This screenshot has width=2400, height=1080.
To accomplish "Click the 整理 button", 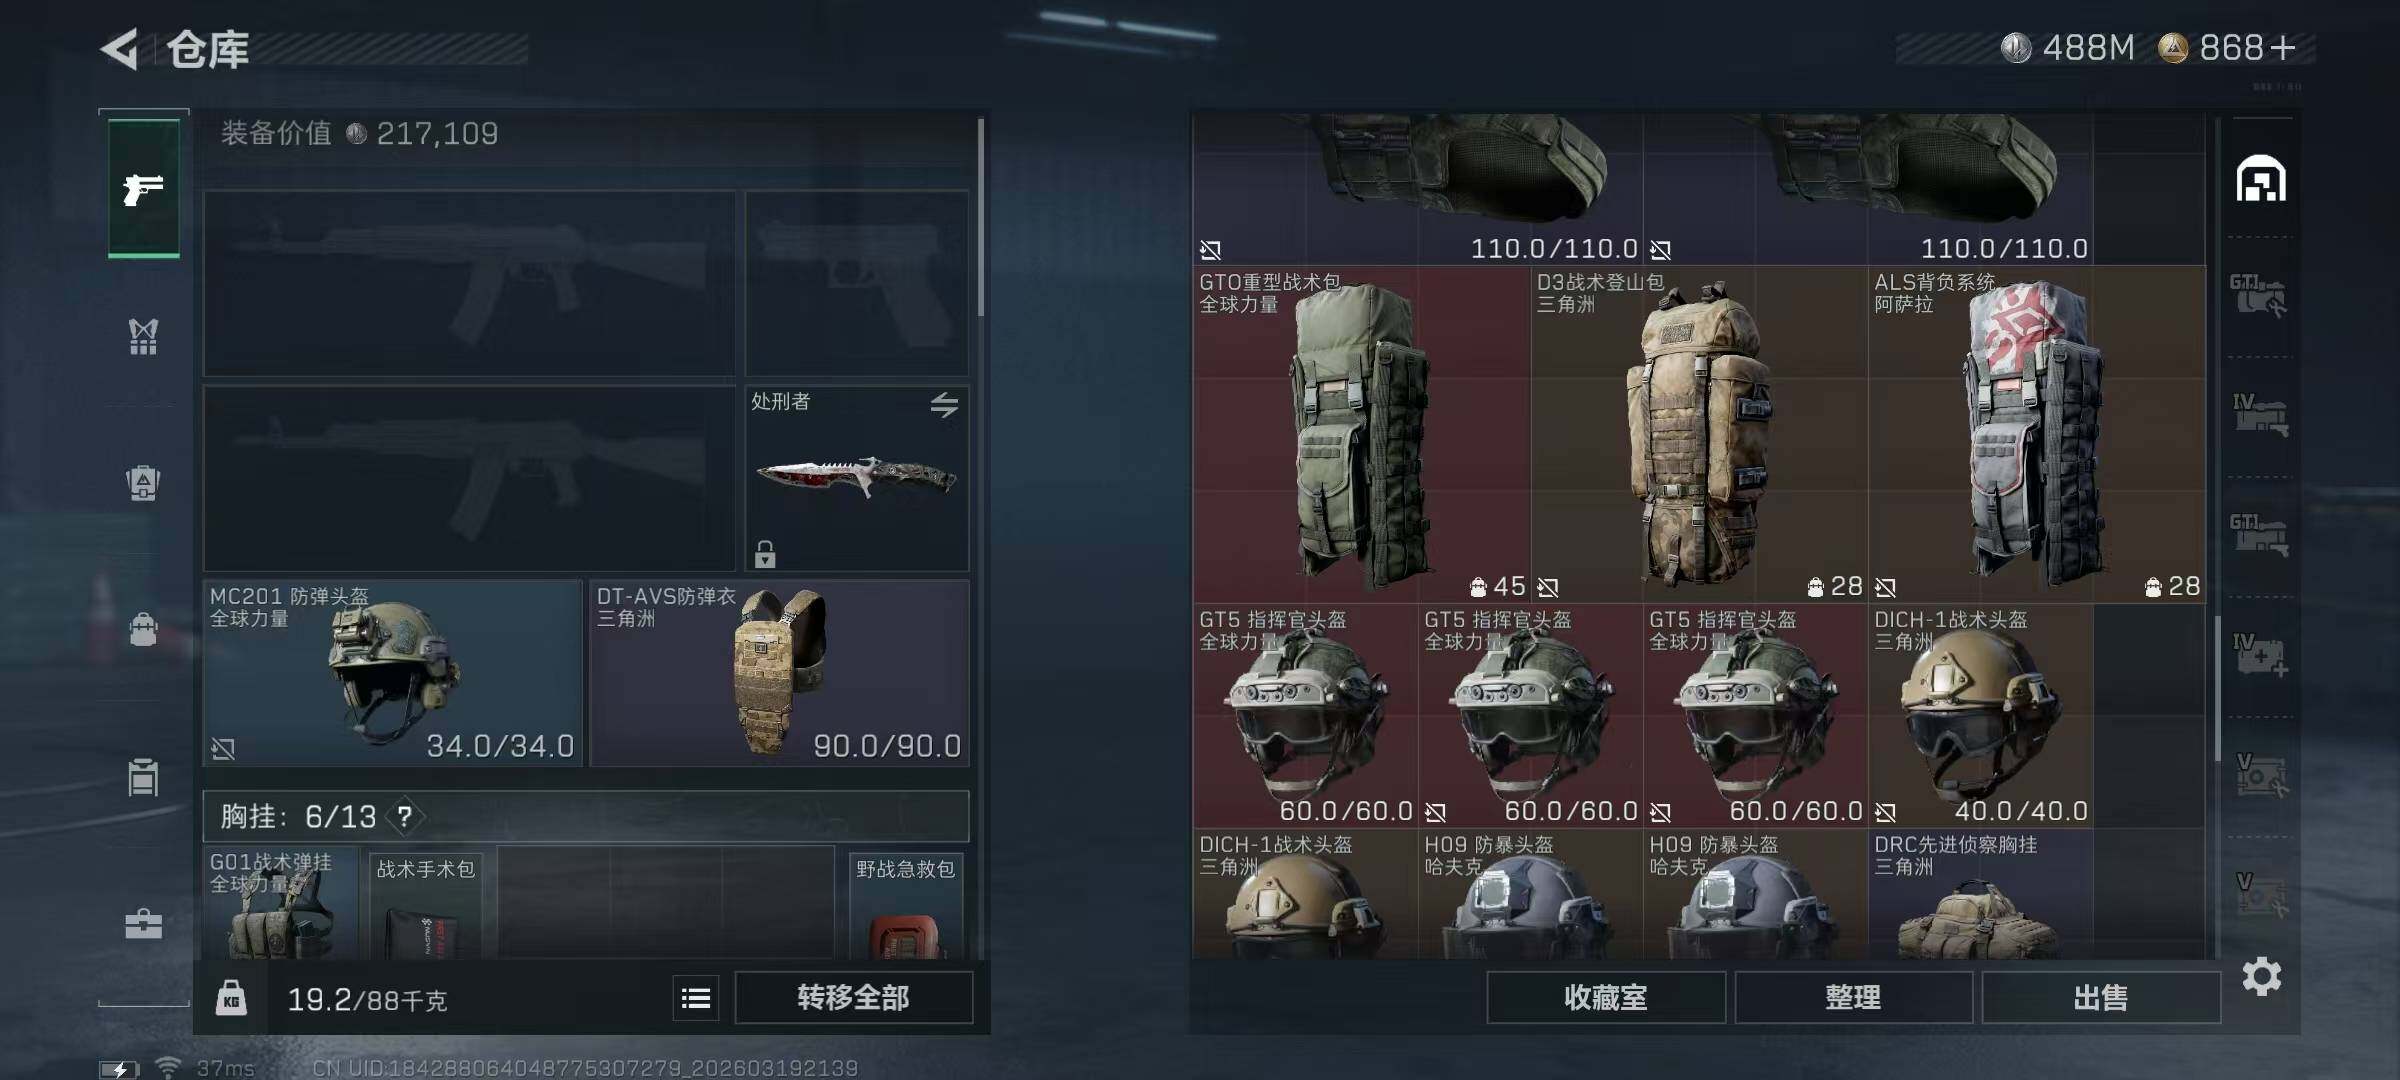I will [1853, 997].
